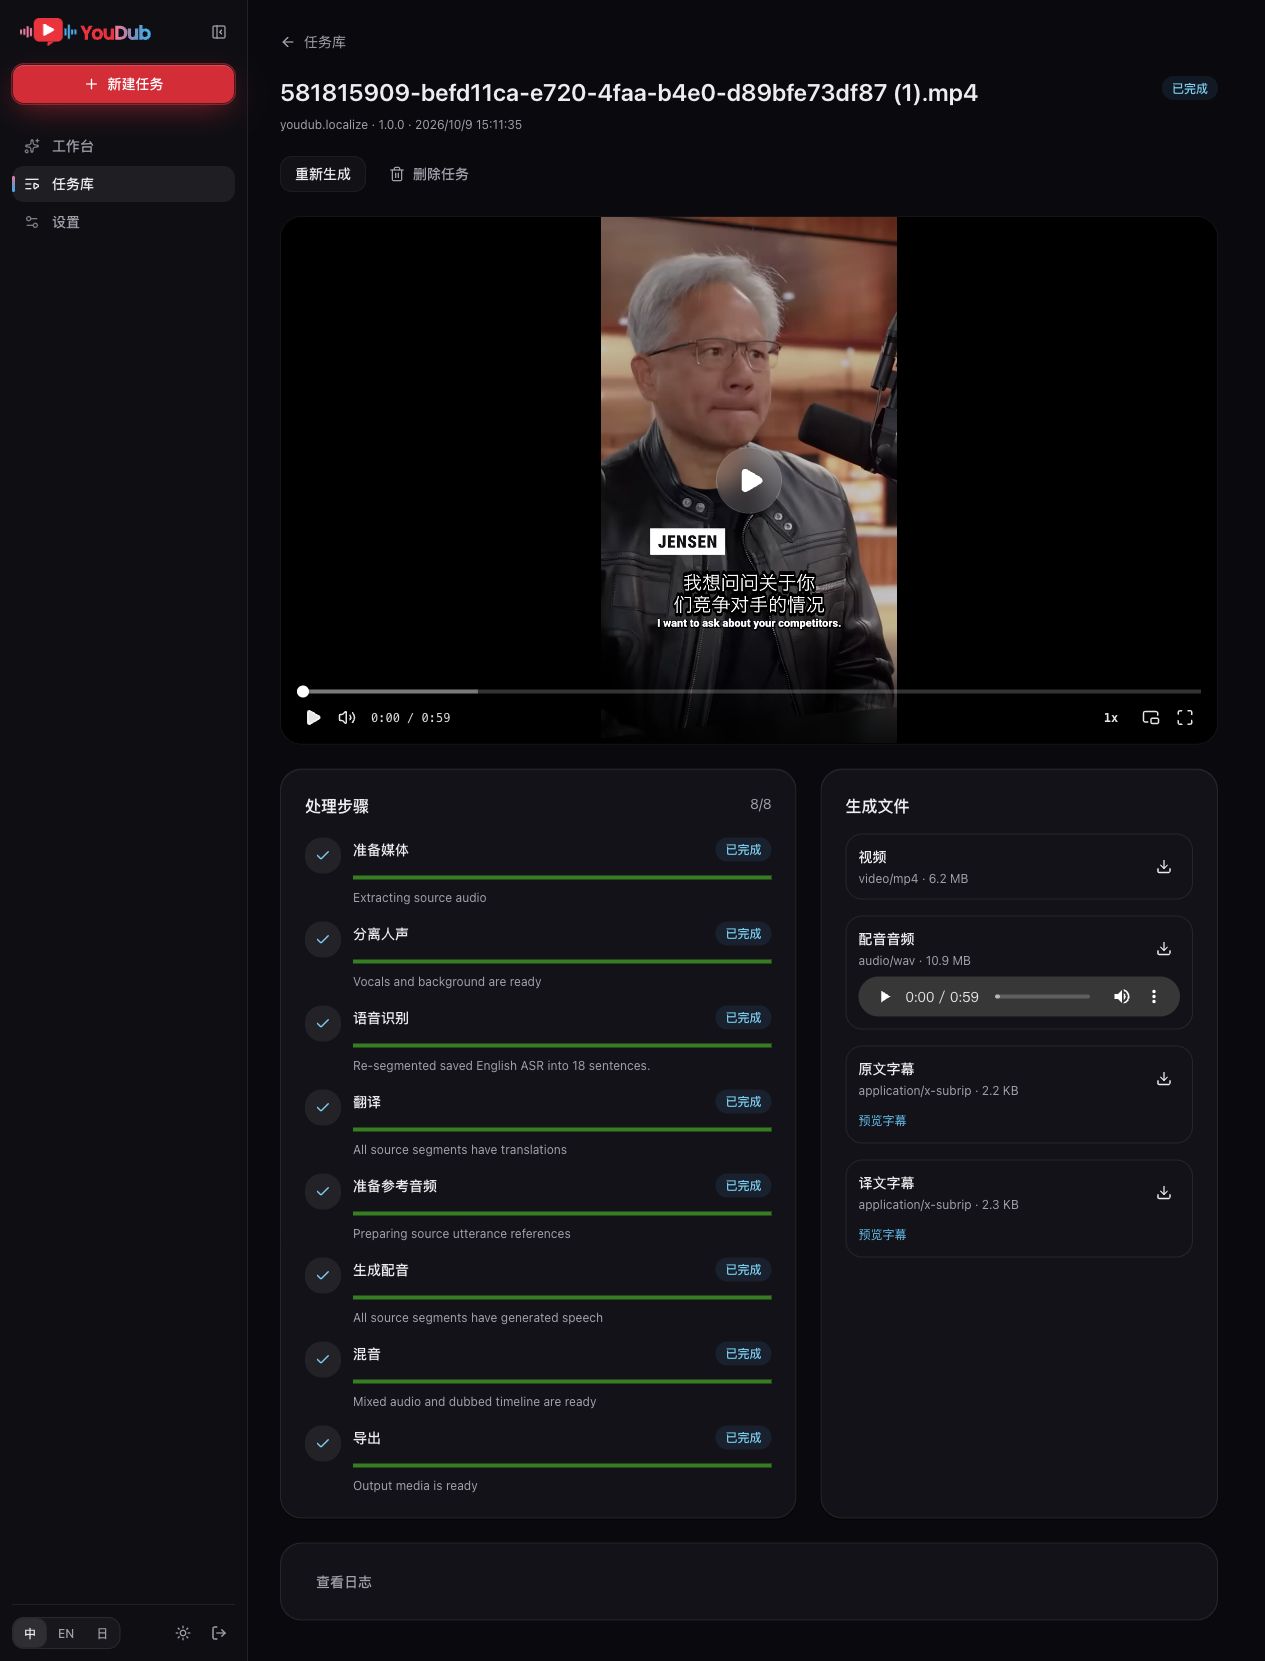Screen dimensions: 1265x1661
Task: Click the video file name title
Action: pos(629,93)
